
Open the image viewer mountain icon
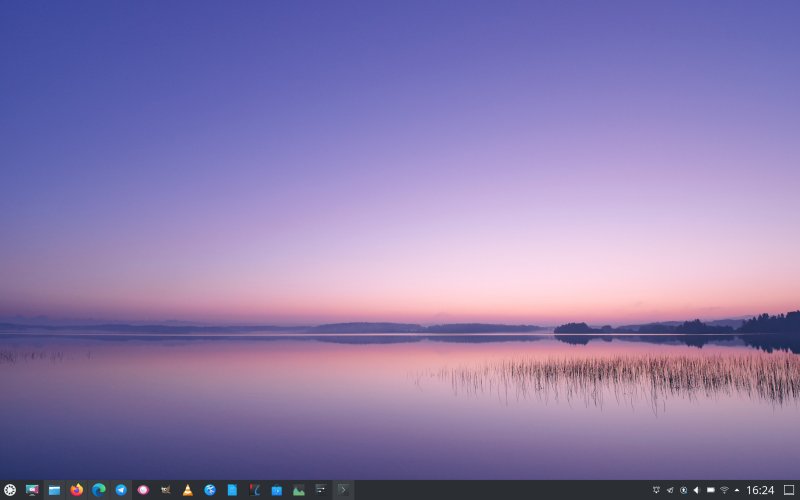coord(298,490)
